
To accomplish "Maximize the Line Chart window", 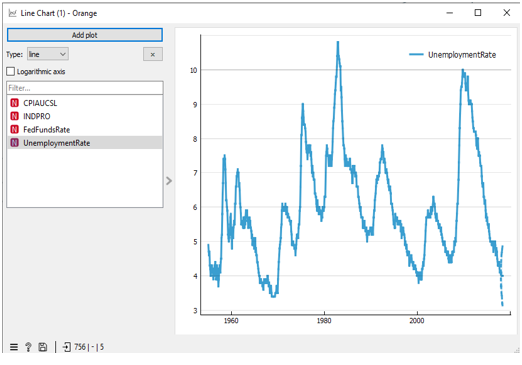I will (x=478, y=13).
